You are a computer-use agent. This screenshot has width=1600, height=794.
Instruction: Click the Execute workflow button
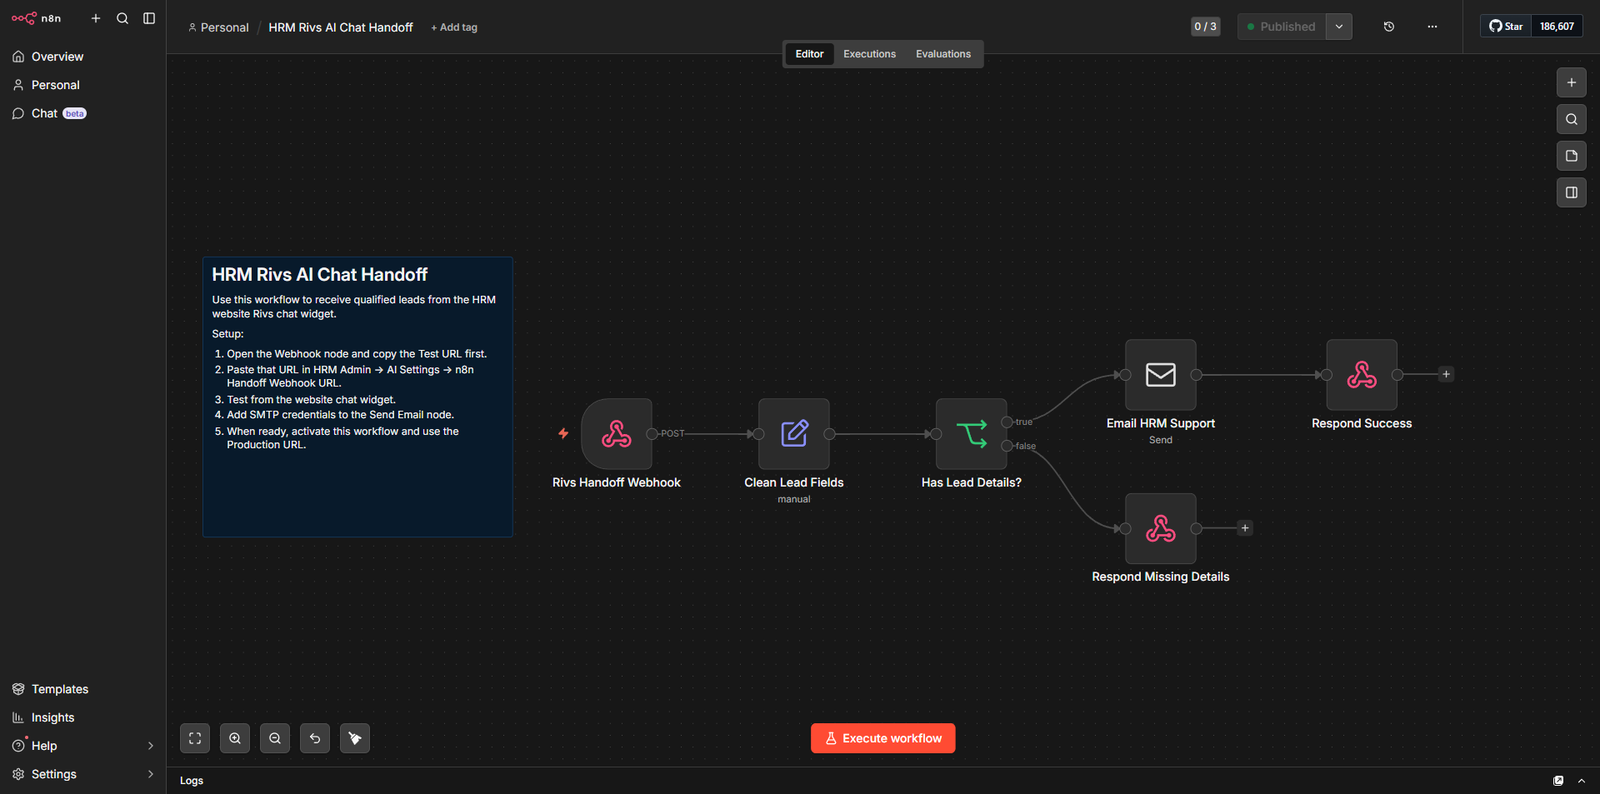point(883,738)
